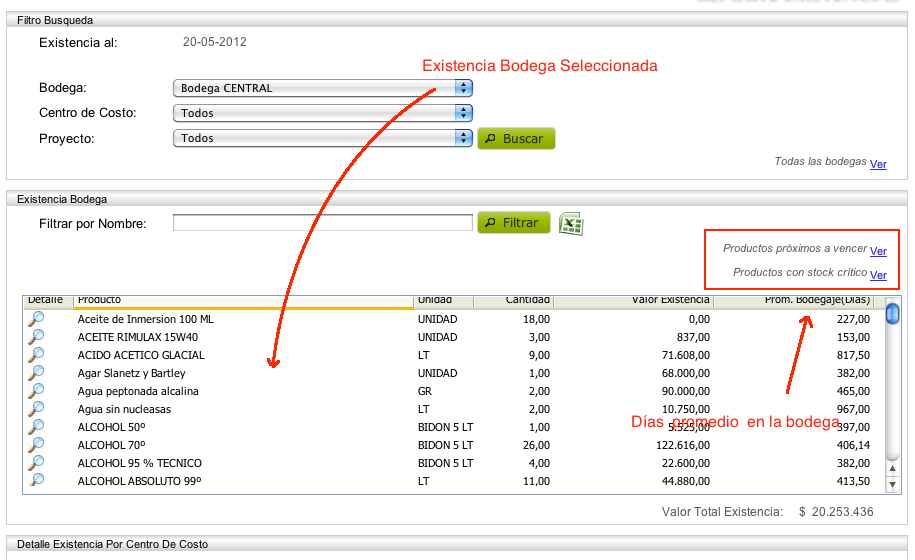
Task: Open detail magnifier for ACIDO ACETICO GLACIAL
Action: point(36,355)
